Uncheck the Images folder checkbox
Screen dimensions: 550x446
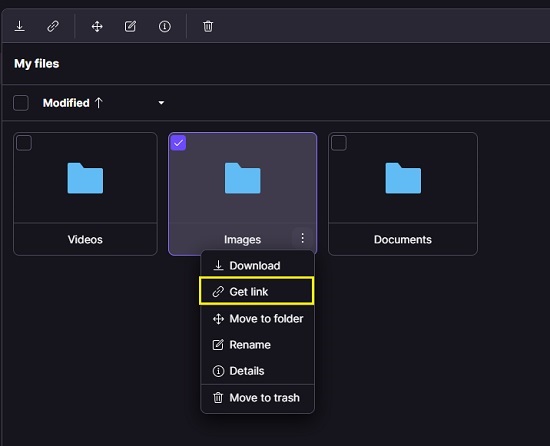[x=178, y=143]
